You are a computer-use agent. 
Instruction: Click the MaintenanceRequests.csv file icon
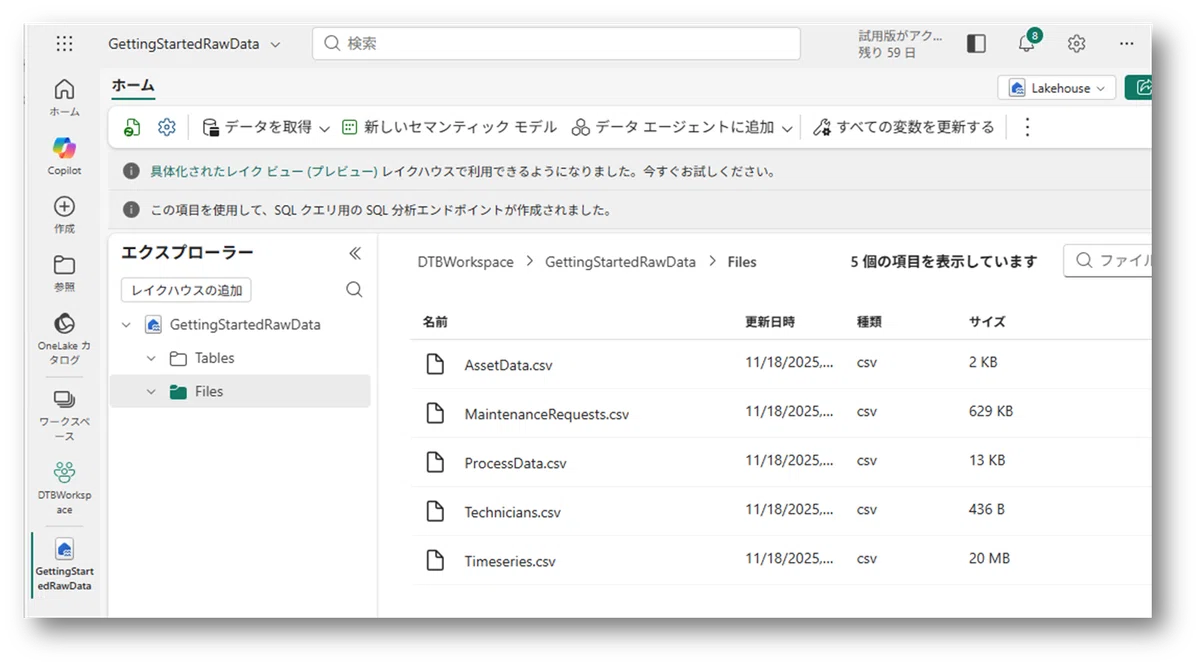435,413
